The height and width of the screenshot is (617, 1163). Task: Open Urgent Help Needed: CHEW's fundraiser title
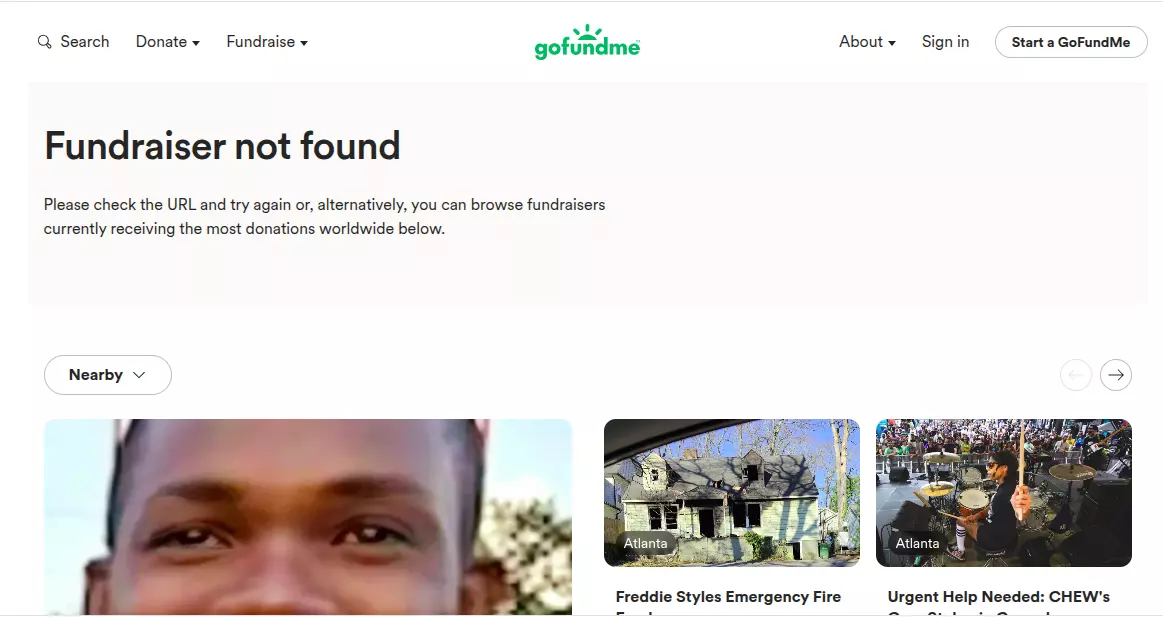click(x=998, y=597)
